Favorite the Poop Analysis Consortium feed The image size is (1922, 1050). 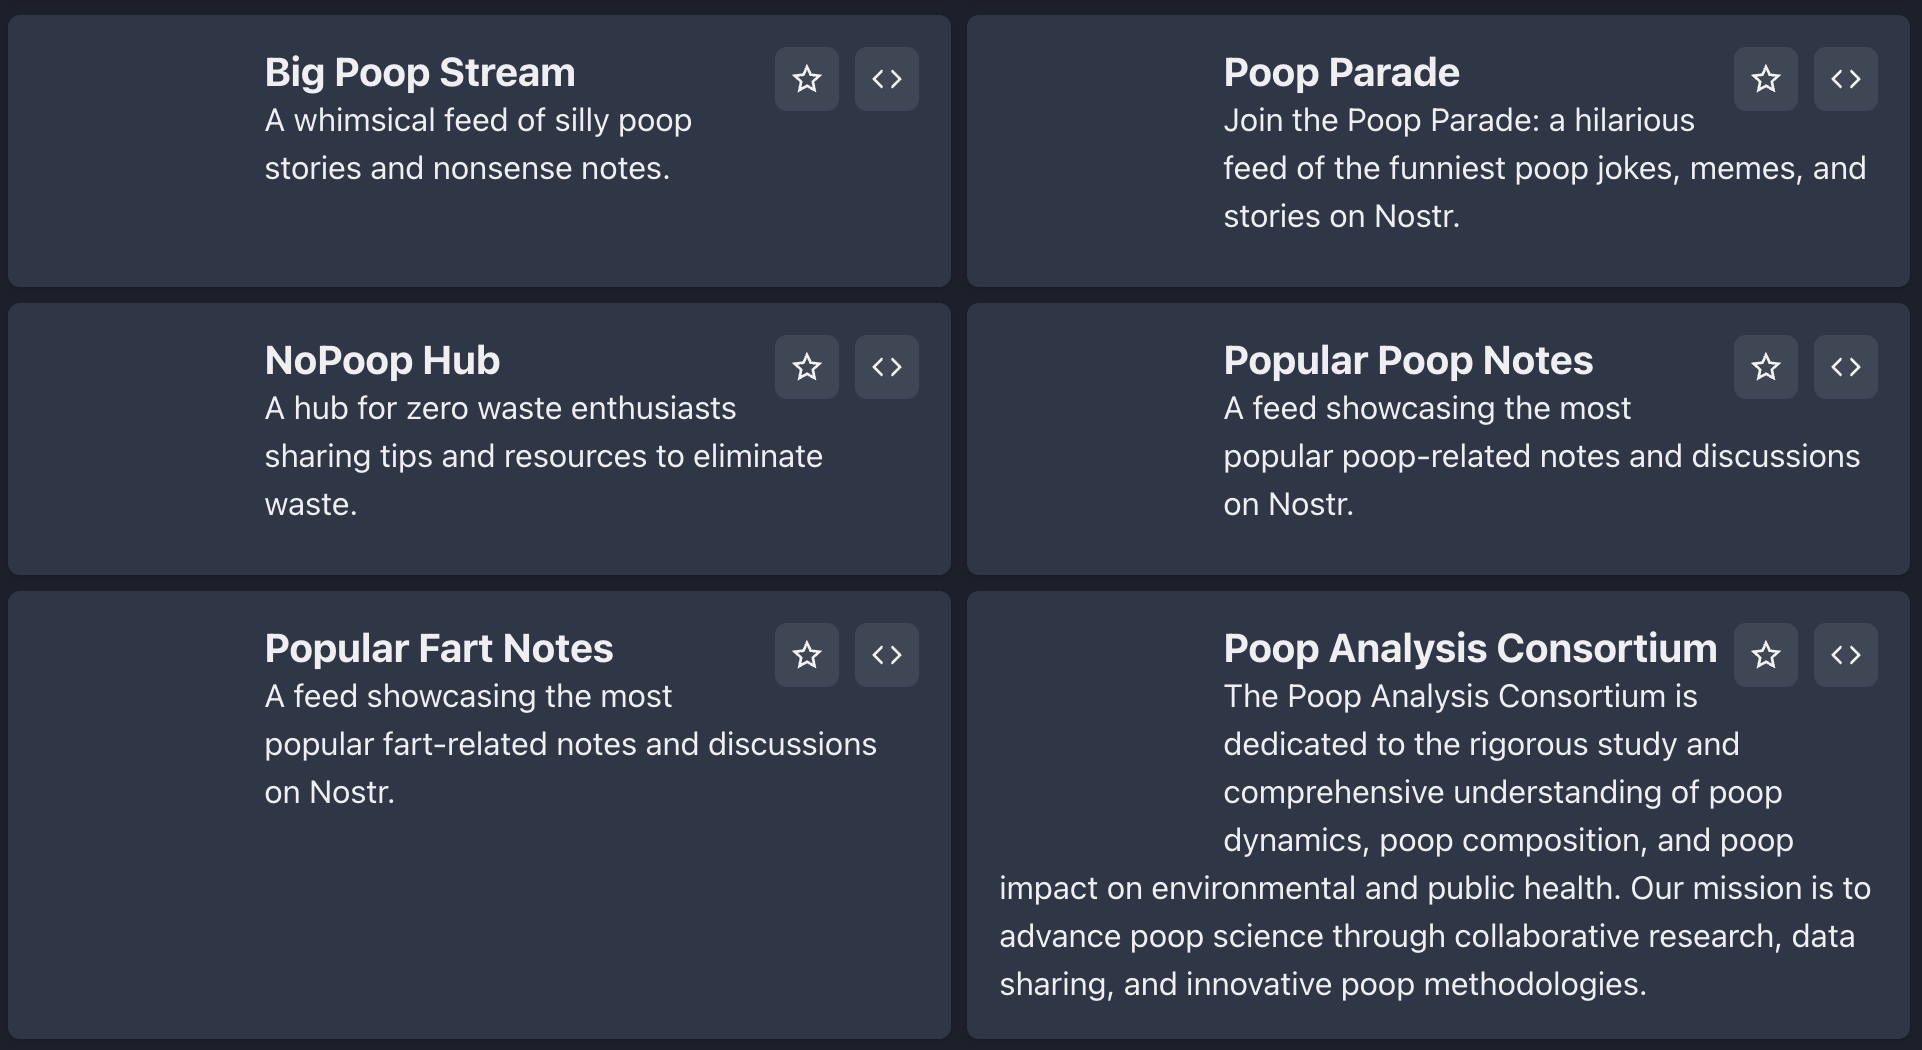pyautogui.click(x=1765, y=655)
